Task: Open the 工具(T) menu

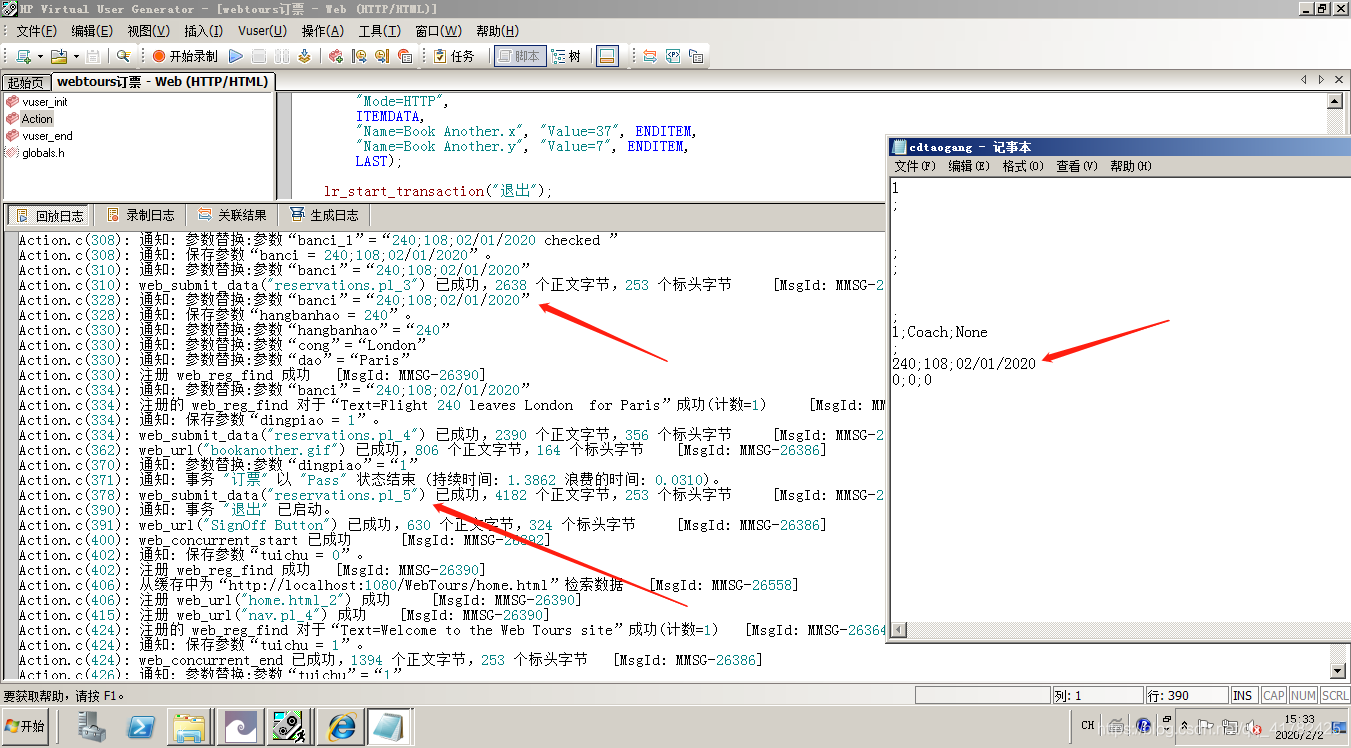Action: [x=379, y=31]
